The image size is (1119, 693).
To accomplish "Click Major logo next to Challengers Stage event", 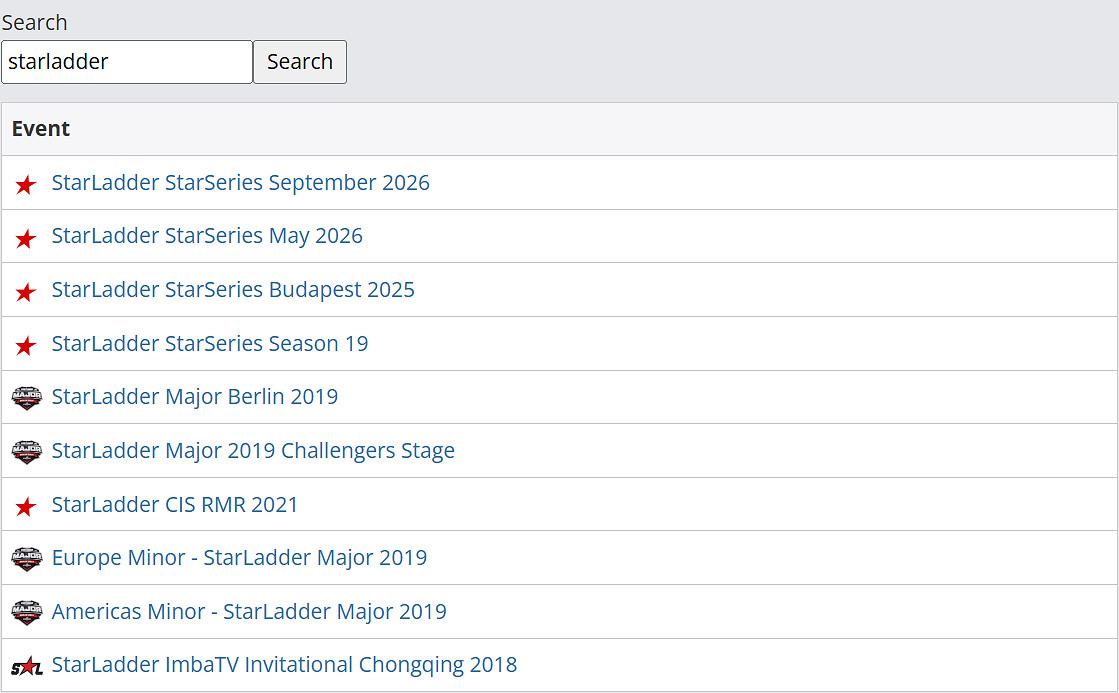I will click(x=26, y=452).
